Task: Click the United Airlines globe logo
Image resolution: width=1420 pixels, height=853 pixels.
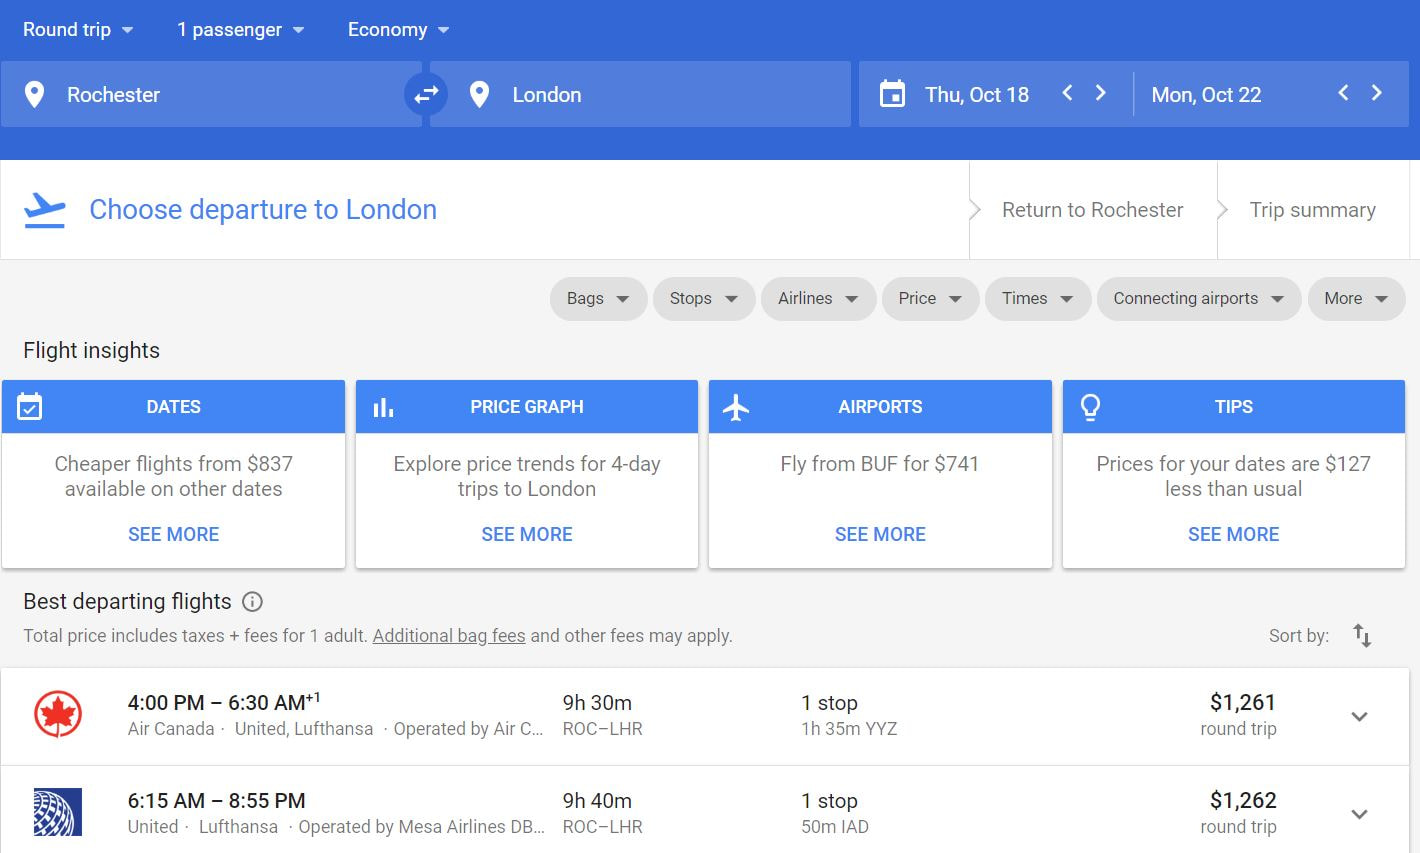Action: 58,812
